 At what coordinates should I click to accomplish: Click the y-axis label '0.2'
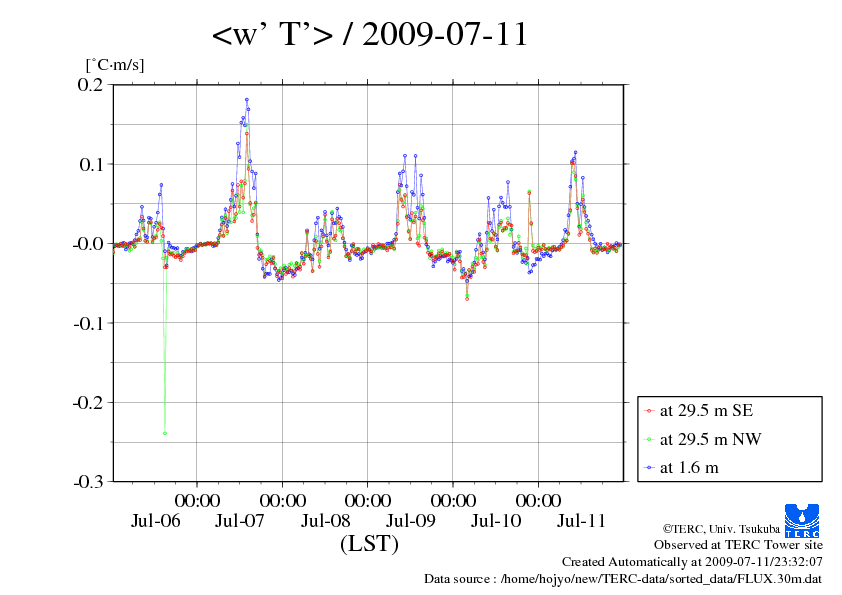click(90, 85)
